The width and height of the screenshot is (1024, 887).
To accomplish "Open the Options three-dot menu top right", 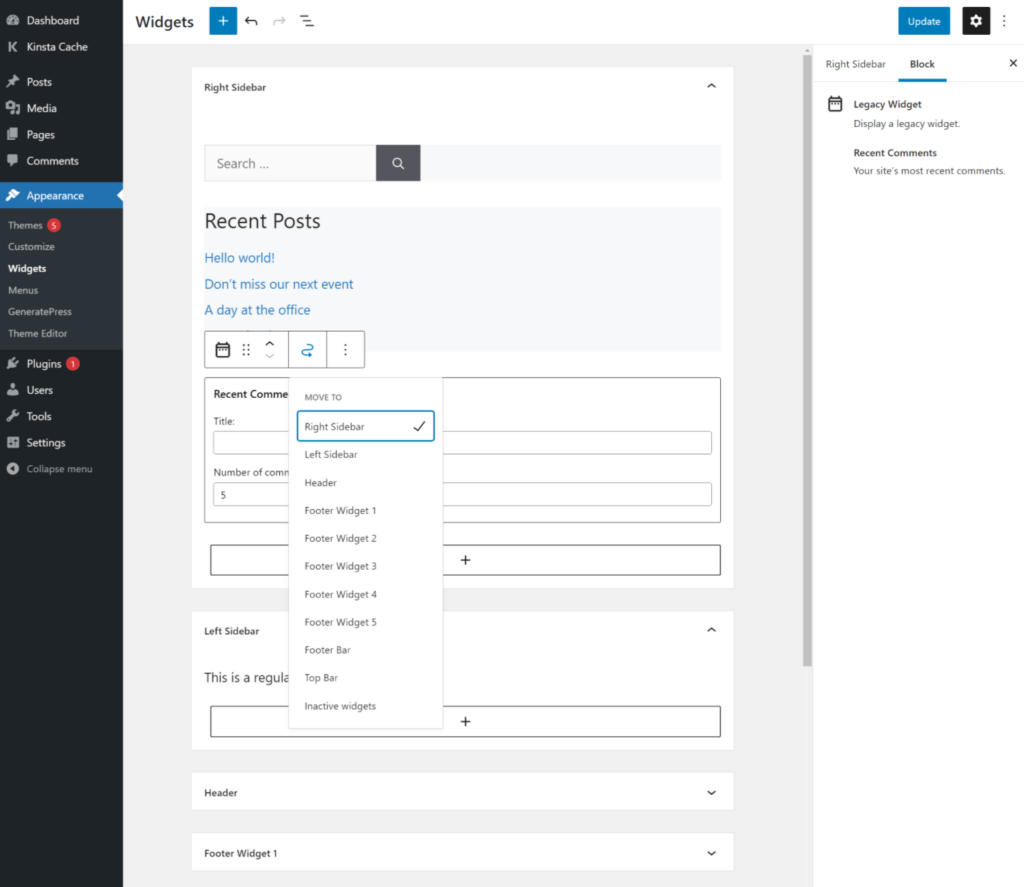I will pos(1004,20).
